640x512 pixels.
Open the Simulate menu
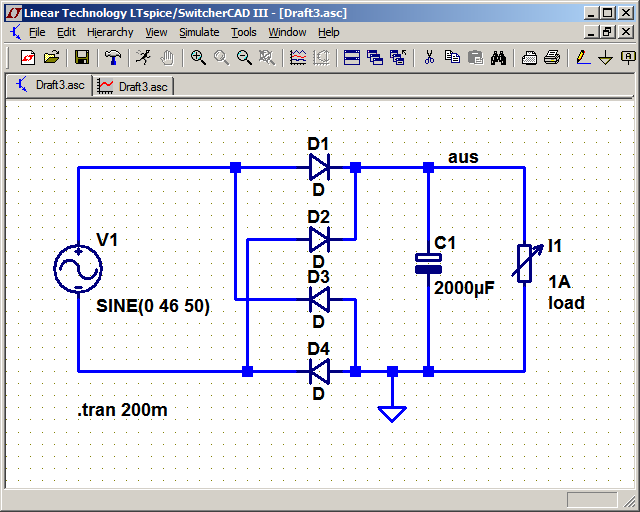[199, 32]
